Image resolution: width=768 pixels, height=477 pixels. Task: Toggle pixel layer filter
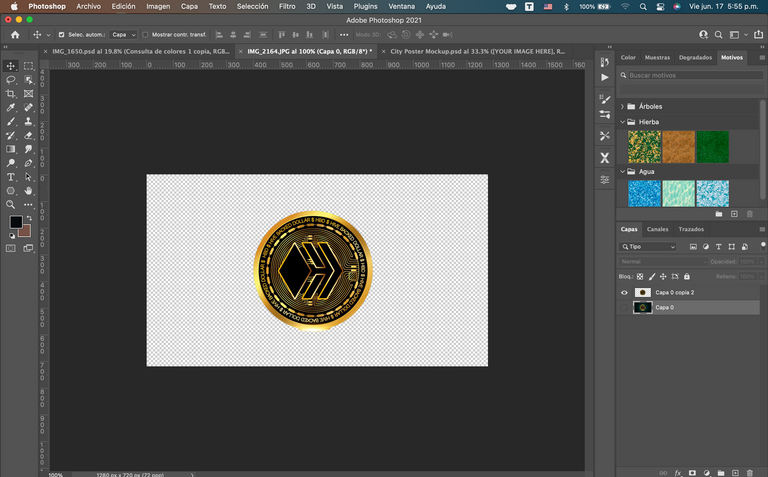point(693,247)
